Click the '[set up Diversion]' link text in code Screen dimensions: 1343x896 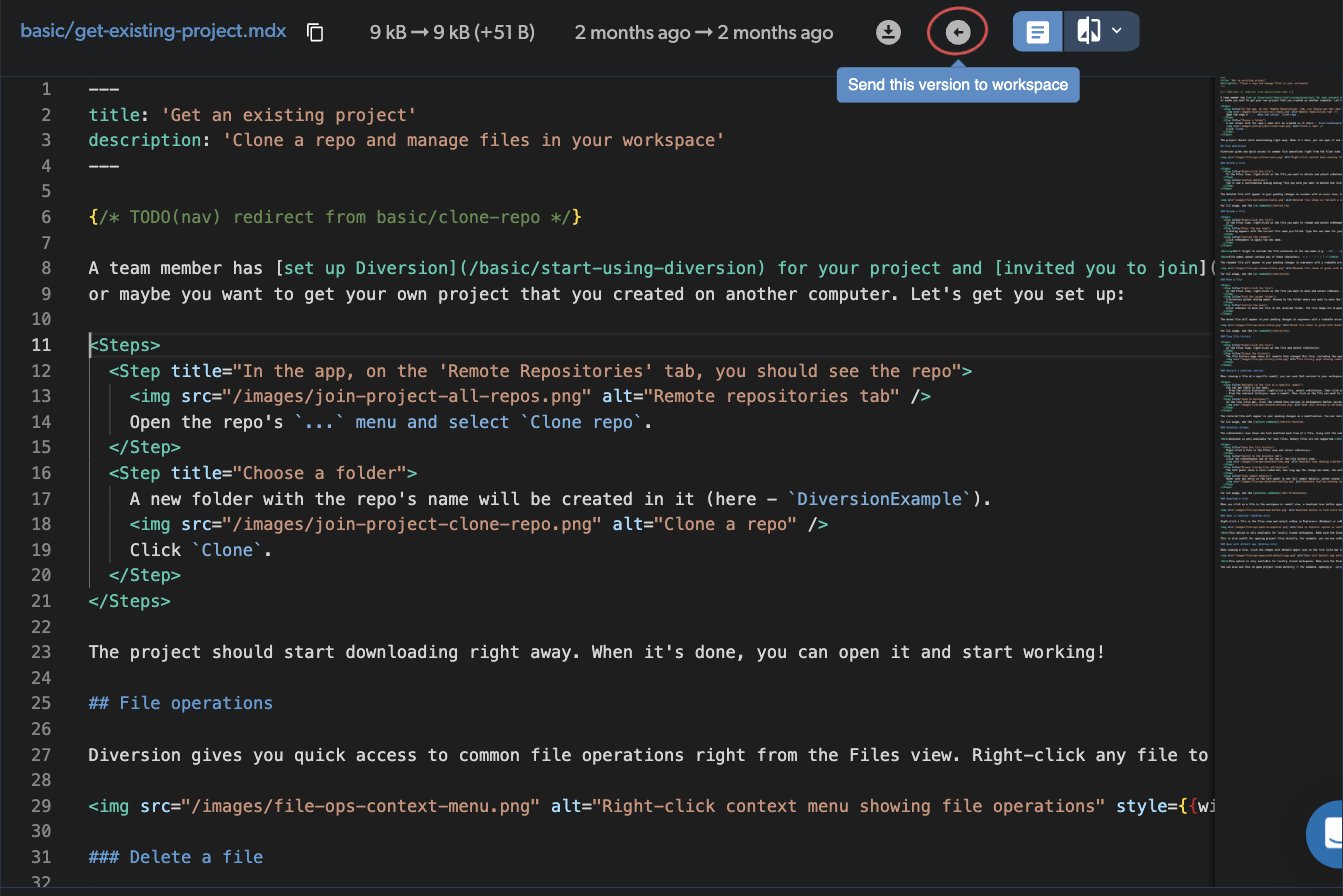(366, 268)
